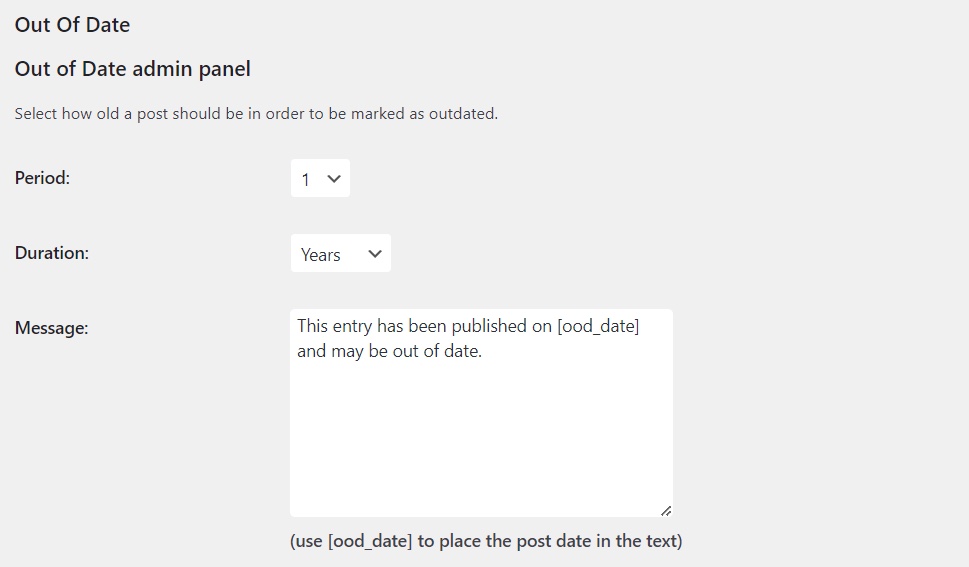Screen dimensions: 969x567
Task: Click the empty area of the Message textarea
Action: [480, 440]
